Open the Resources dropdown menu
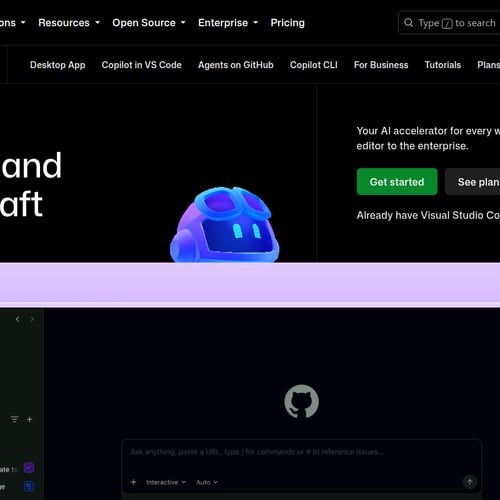This screenshot has width=500, height=500. coord(69,23)
